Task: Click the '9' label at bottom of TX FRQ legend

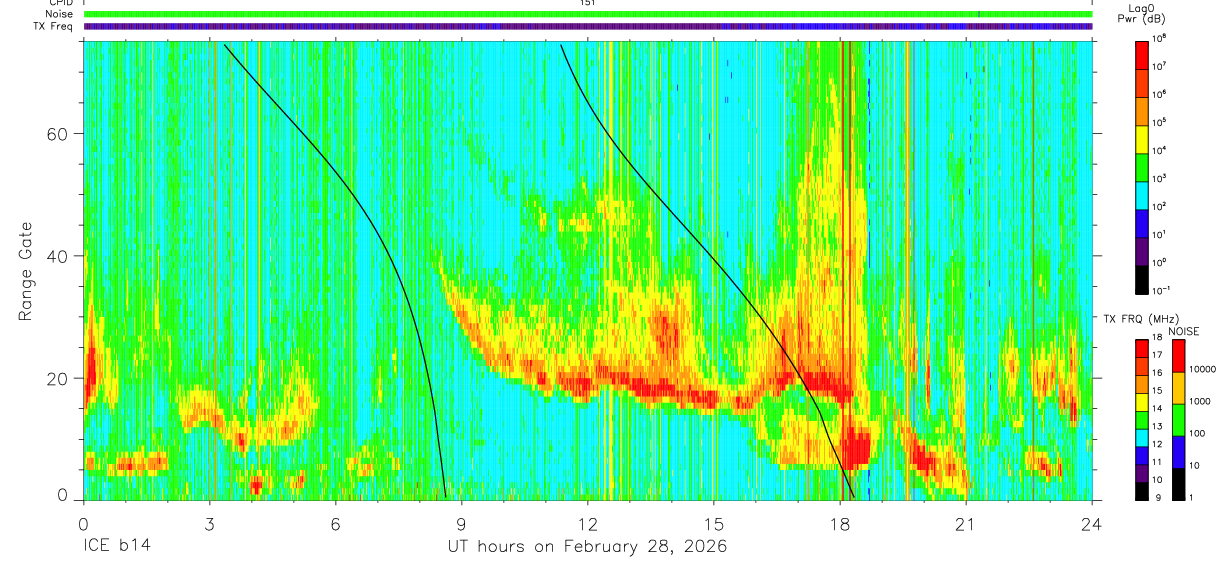Action: 1158,498
